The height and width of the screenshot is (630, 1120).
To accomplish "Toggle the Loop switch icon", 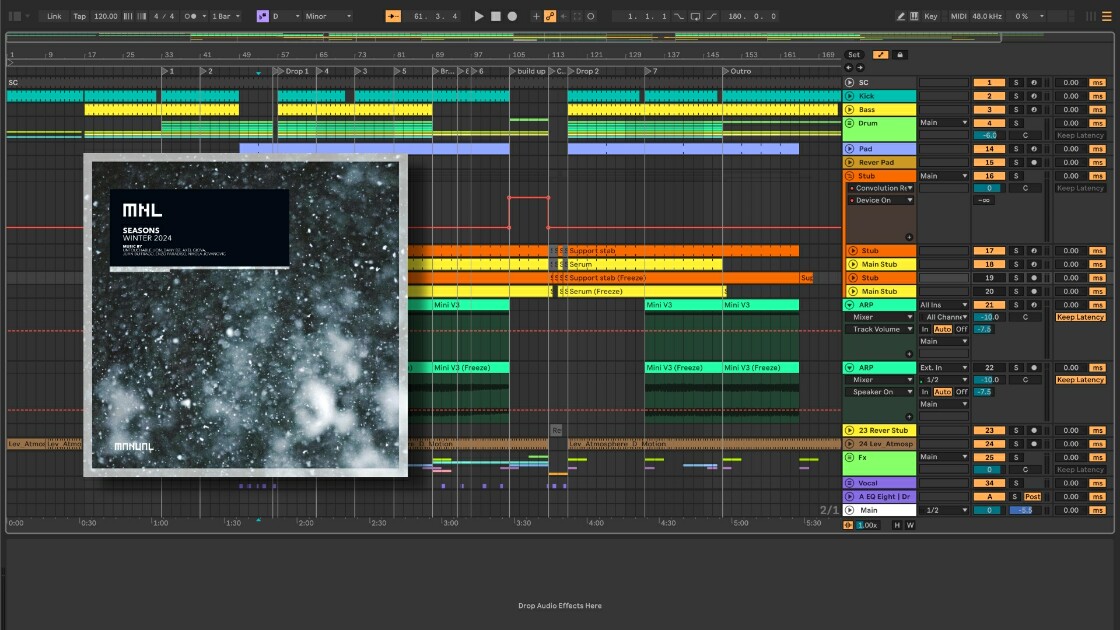I will (x=695, y=16).
